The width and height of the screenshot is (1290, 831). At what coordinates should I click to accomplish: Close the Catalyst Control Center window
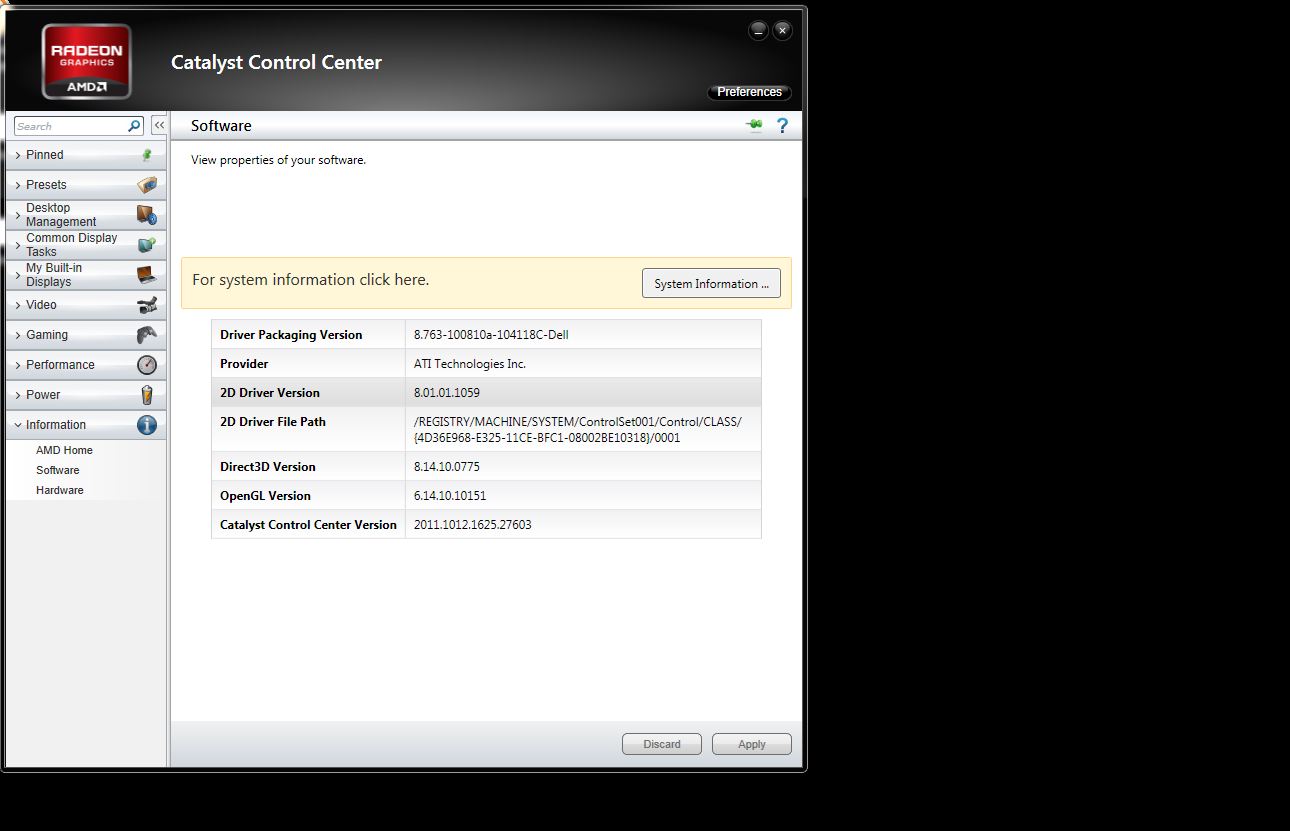point(783,30)
